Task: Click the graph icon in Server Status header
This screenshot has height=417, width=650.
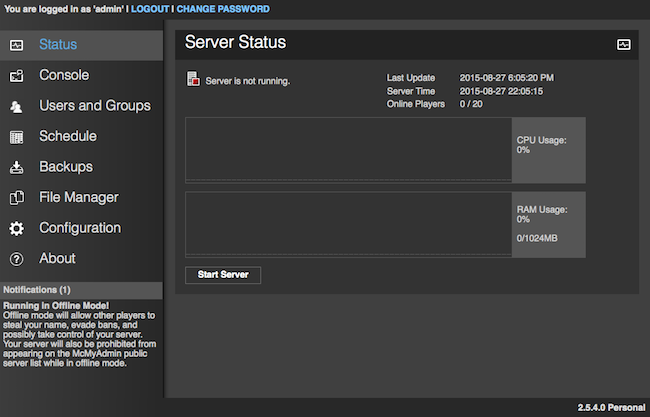Action: pyautogui.click(x=623, y=44)
